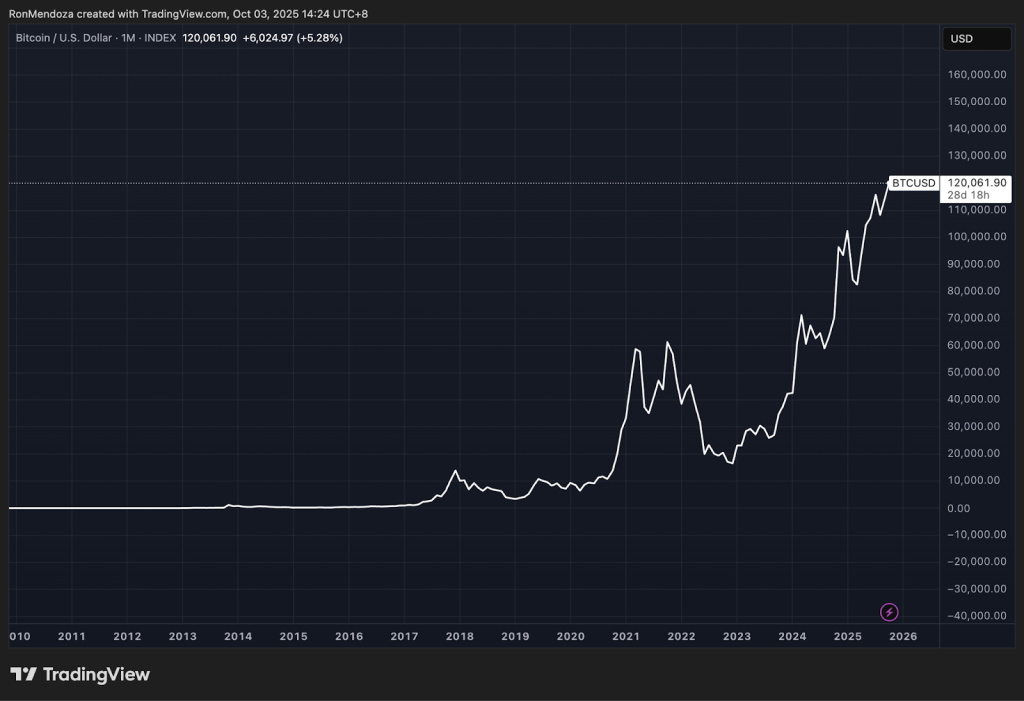Image resolution: width=1024 pixels, height=701 pixels.
Task: Toggle the USD currency button on price scale
Action: (x=976, y=38)
